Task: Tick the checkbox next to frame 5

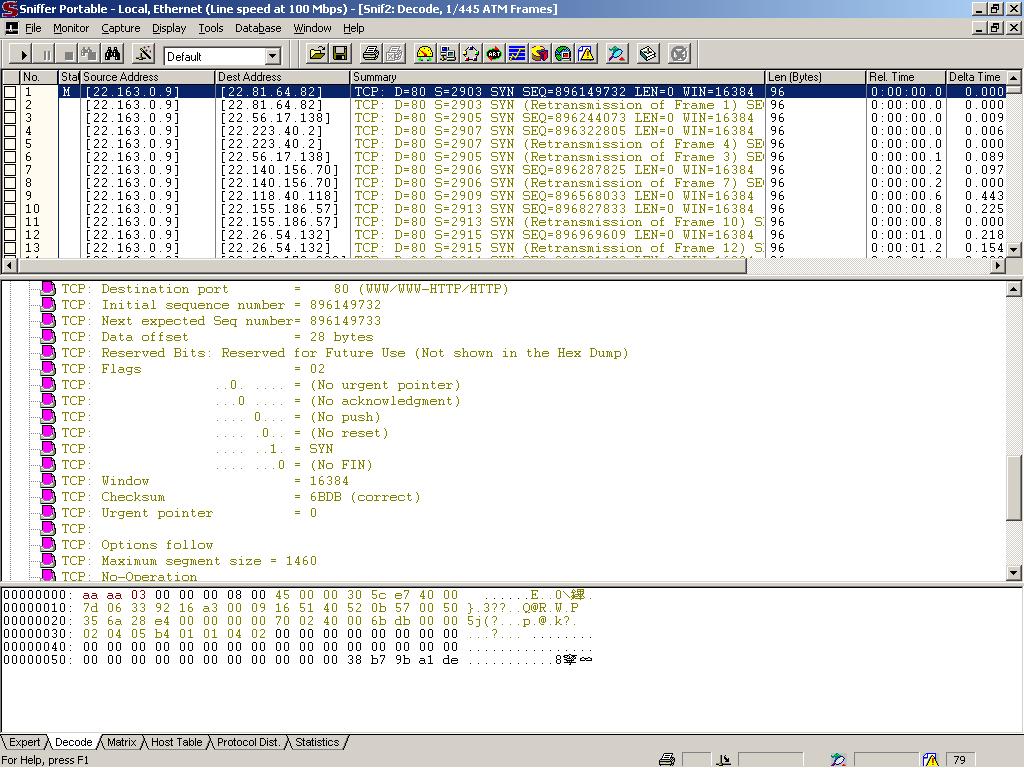Action: pyautogui.click(x=10, y=144)
